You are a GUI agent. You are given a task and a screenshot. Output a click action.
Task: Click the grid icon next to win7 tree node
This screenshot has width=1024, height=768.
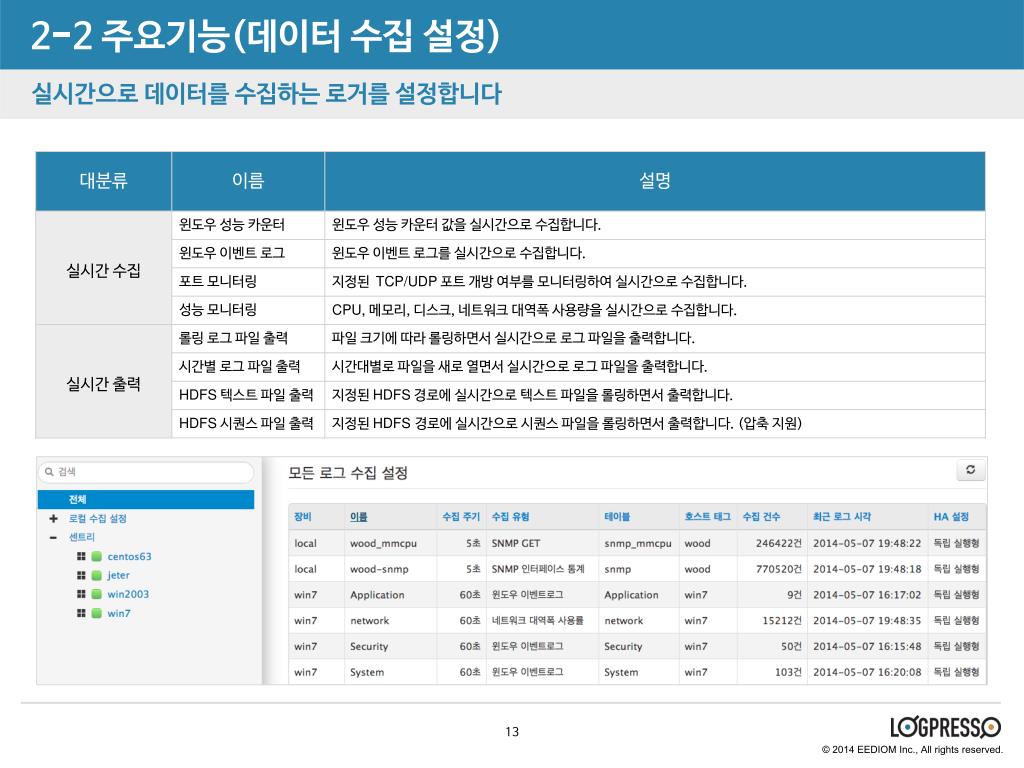[81, 613]
